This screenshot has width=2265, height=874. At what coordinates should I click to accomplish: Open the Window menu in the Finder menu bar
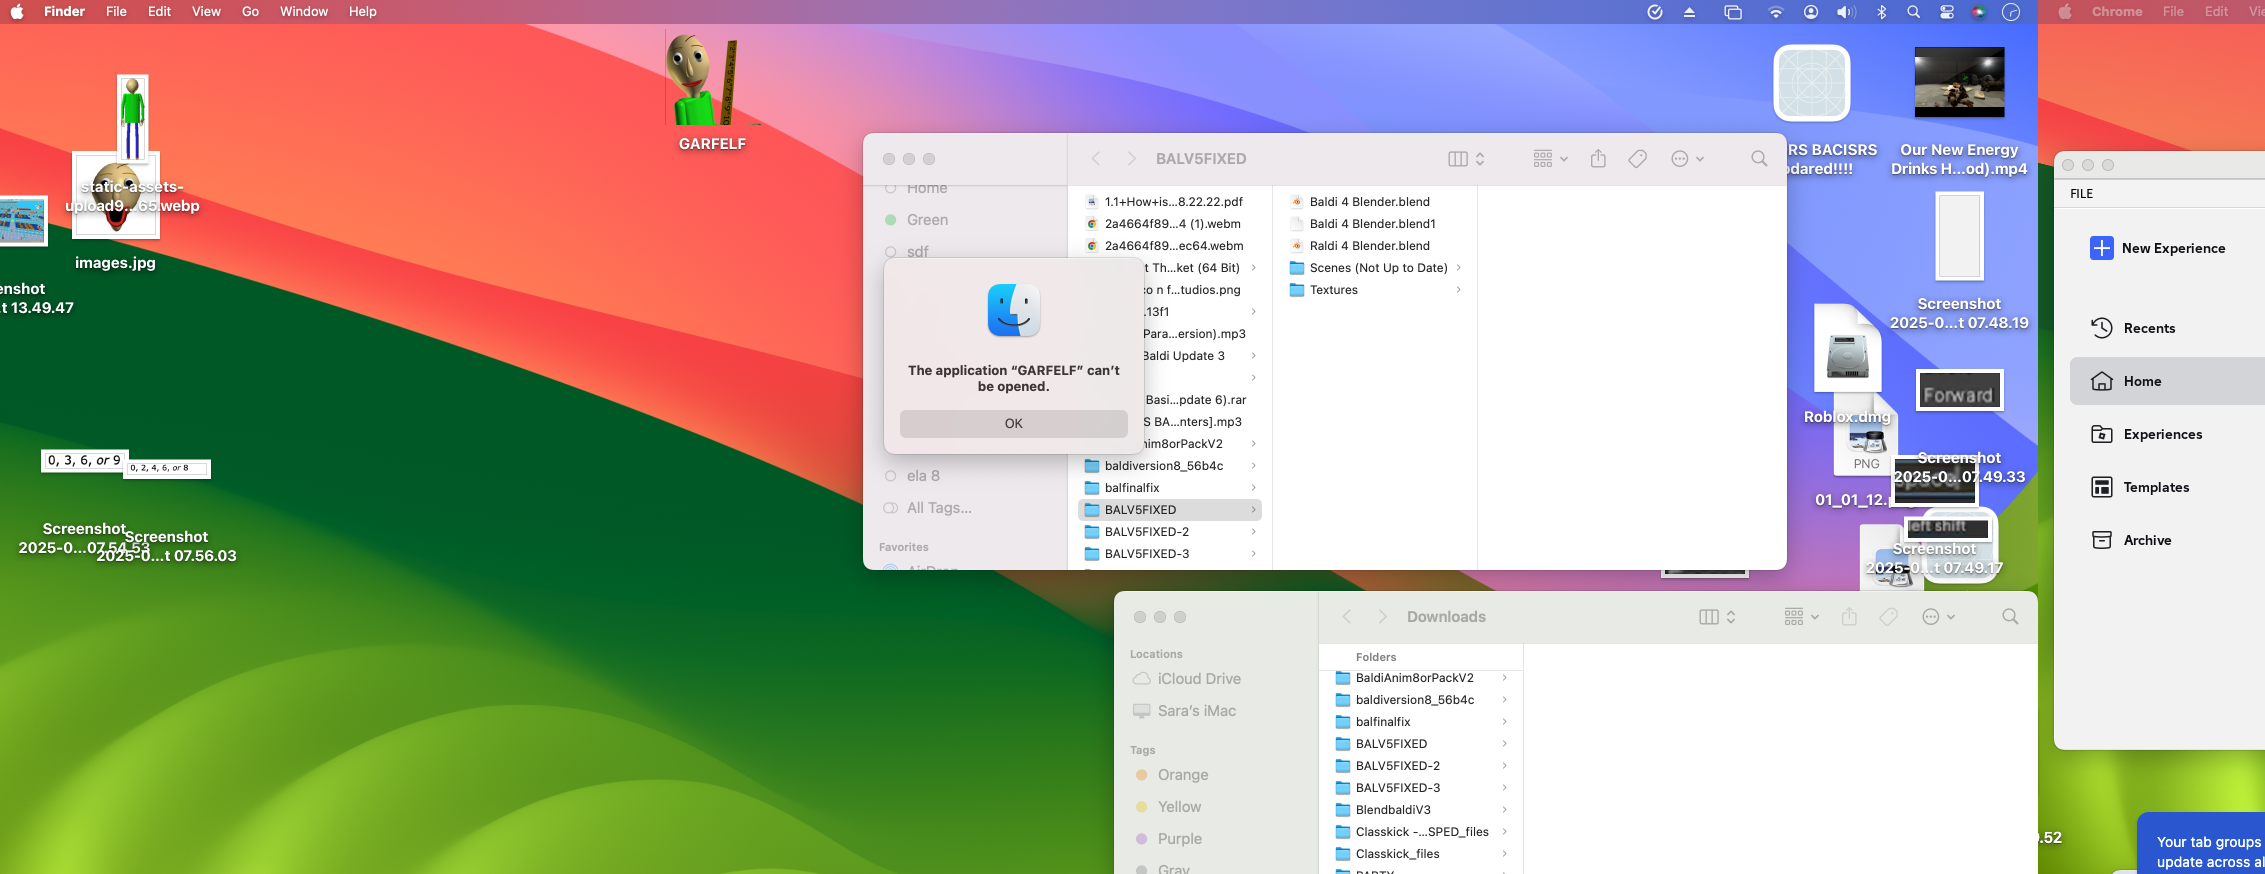point(304,12)
